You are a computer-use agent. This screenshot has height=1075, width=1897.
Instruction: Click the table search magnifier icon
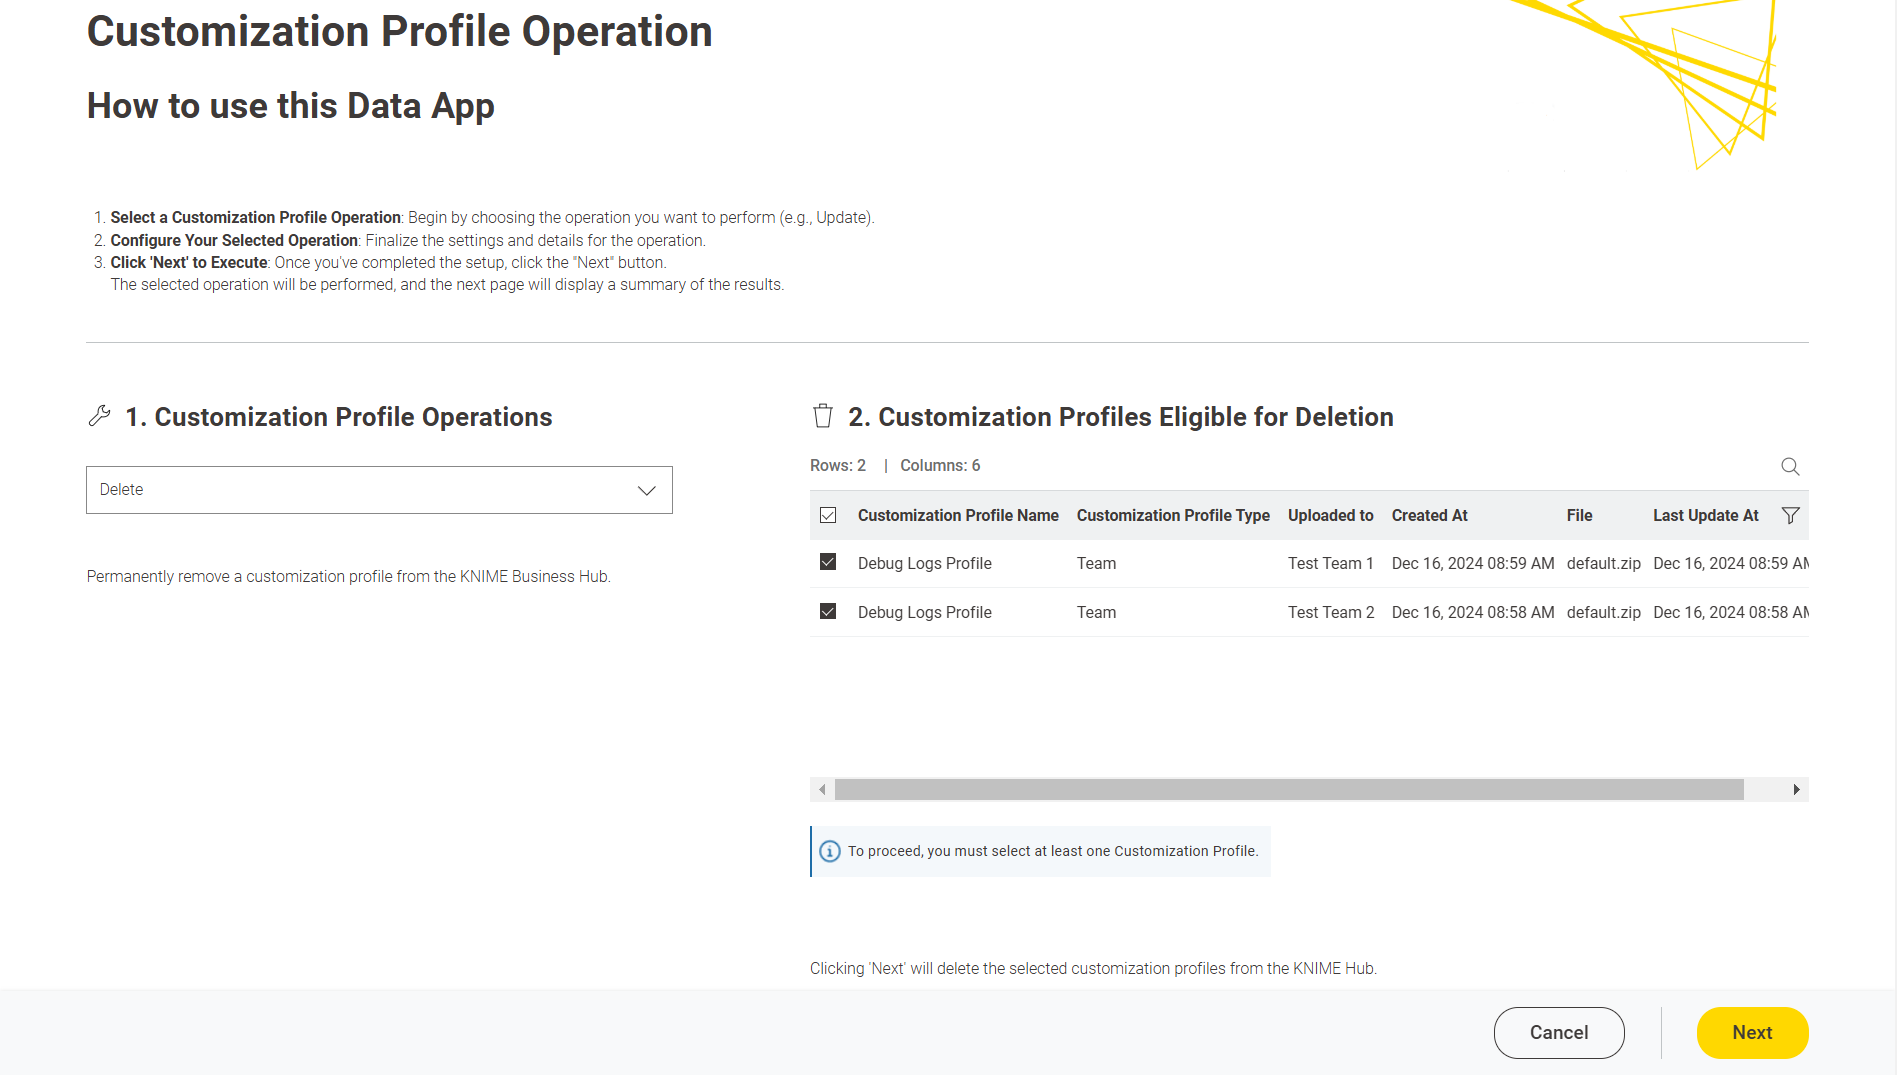pyautogui.click(x=1790, y=466)
